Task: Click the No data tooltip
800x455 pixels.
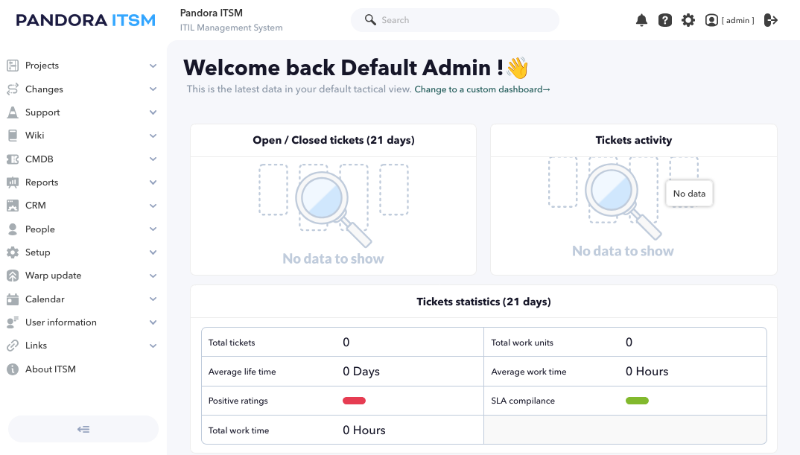Action: tap(689, 193)
